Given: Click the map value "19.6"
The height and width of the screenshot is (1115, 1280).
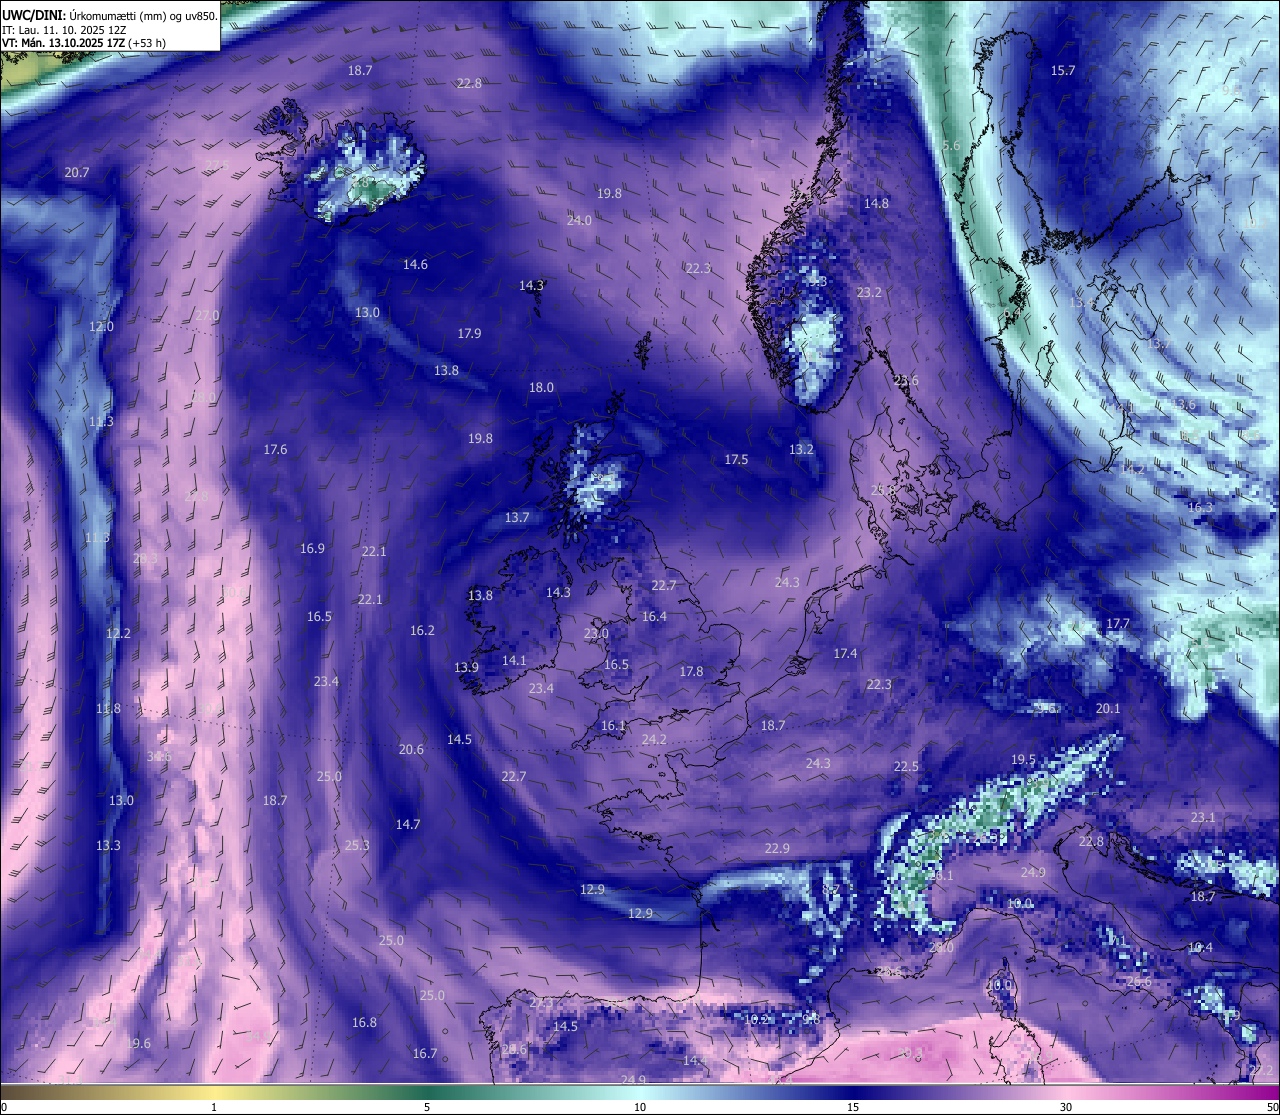Looking at the screenshot, I should pyautogui.click(x=139, y=1044).
